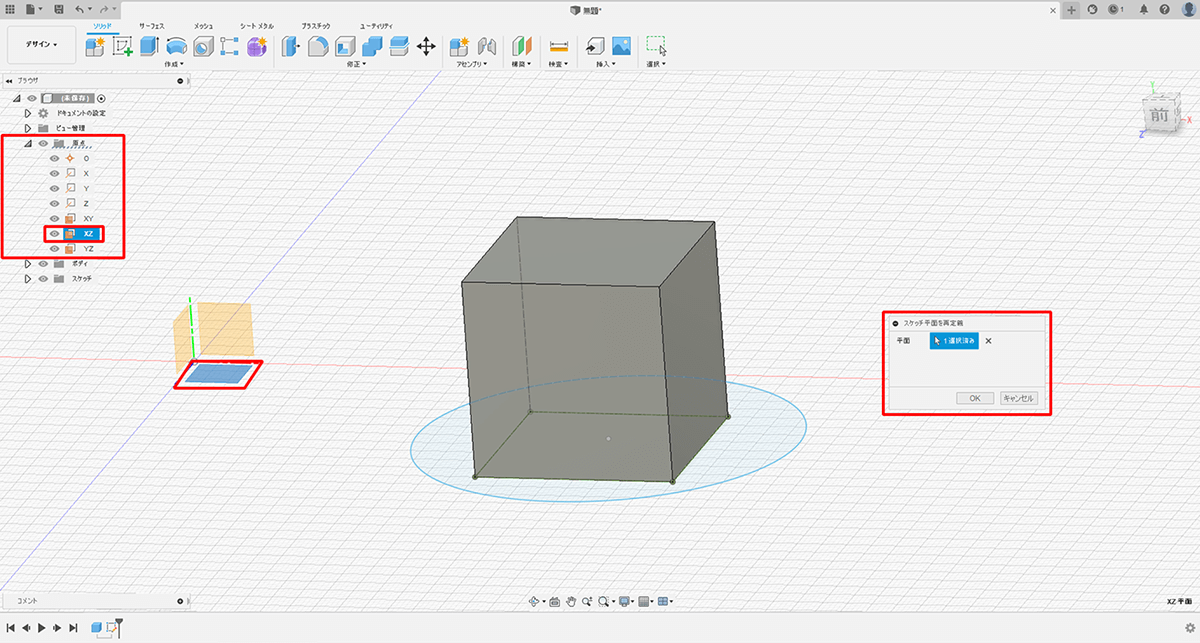Viewport: 1200px width, 643px height.
Task: Open the File menu icon
Action: tap(33, 9)
